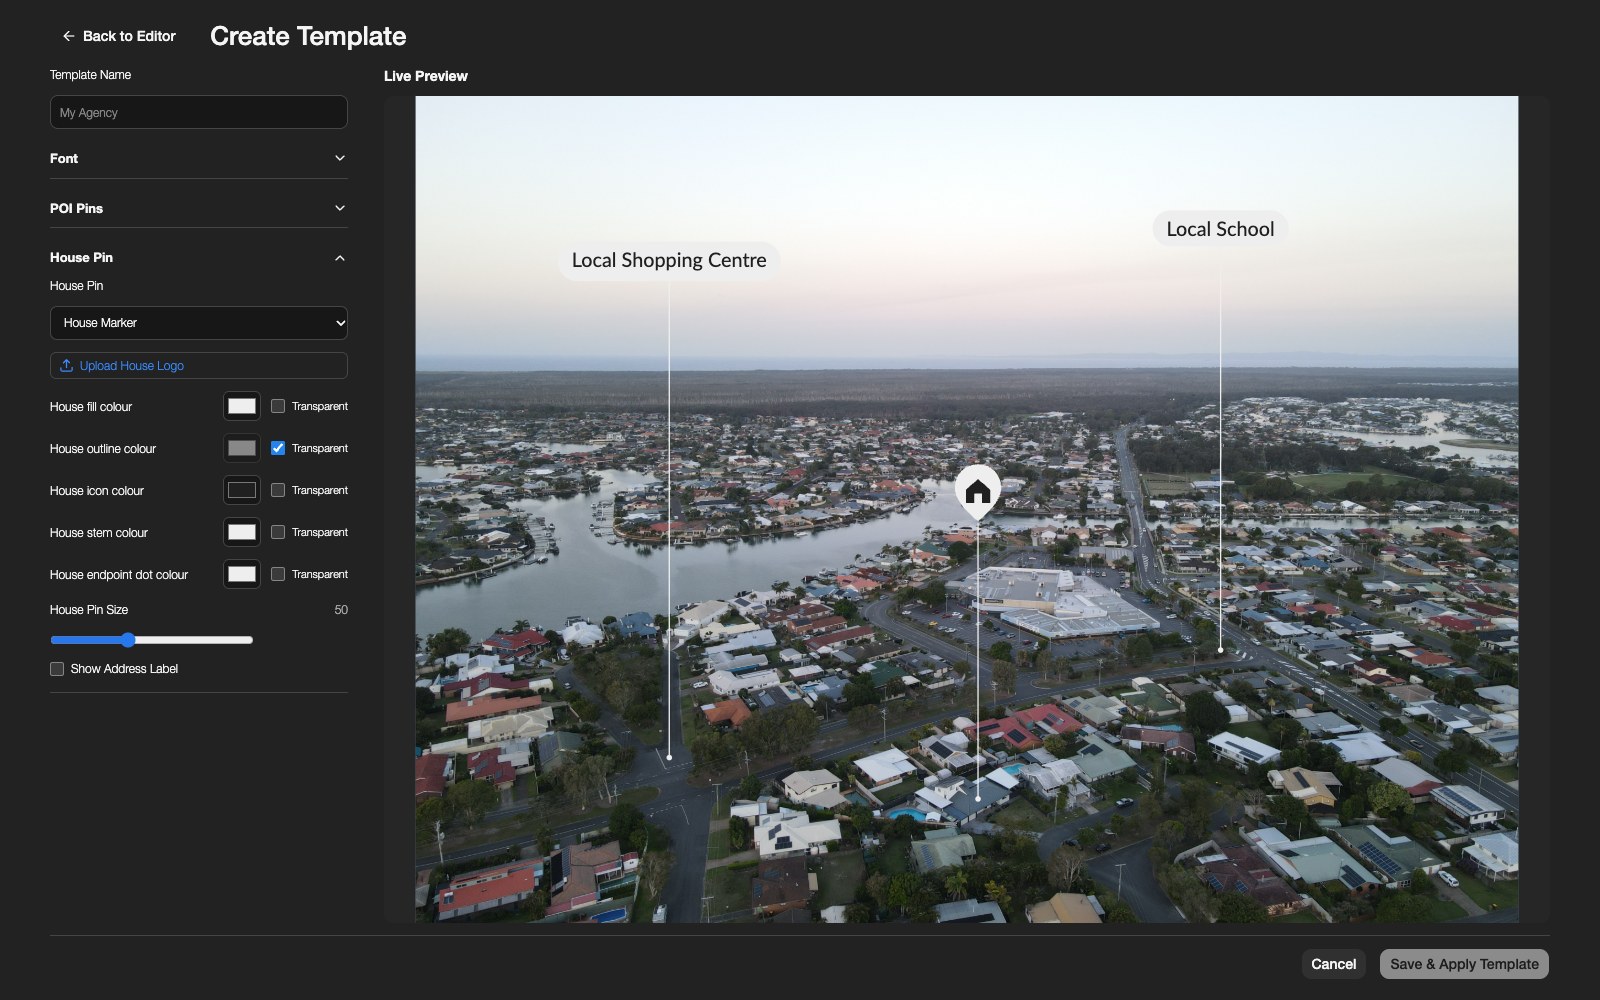
Task: Toggle Transparent for House fill colour
Action: [x=278, y=406]
